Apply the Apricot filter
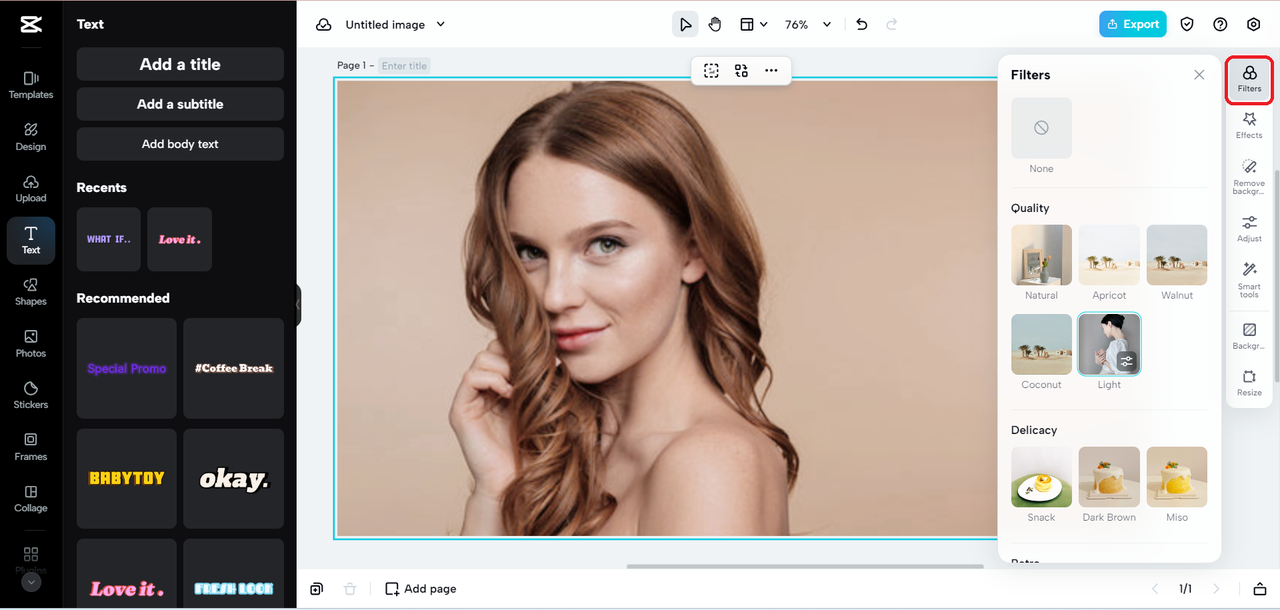 tap(1109, 255)
